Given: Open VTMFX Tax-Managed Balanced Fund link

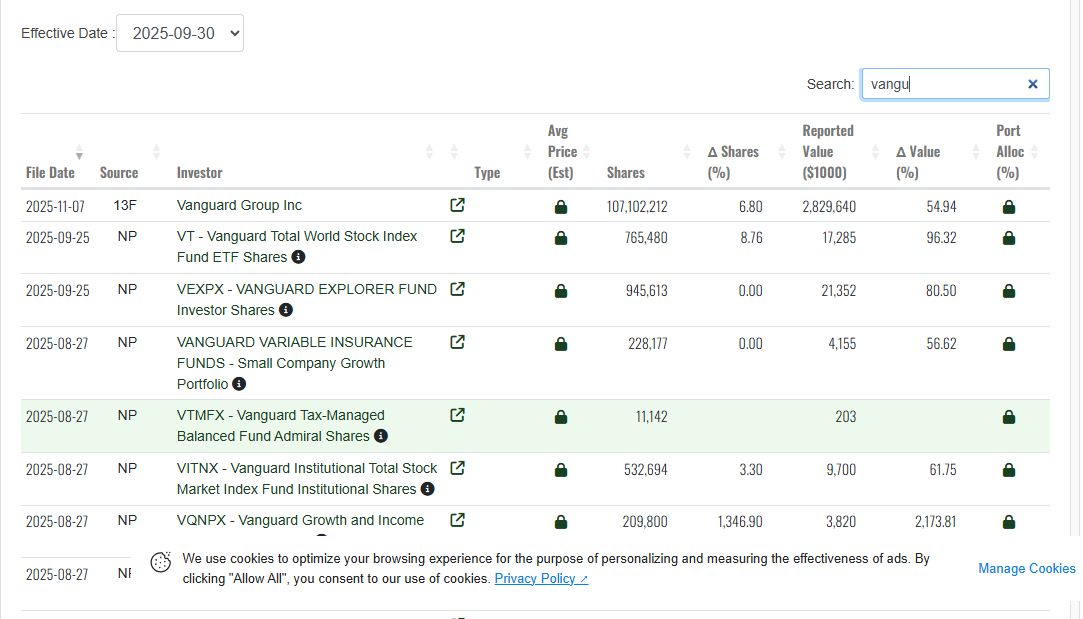Looking at the screenshot, I should pos(280,426).
